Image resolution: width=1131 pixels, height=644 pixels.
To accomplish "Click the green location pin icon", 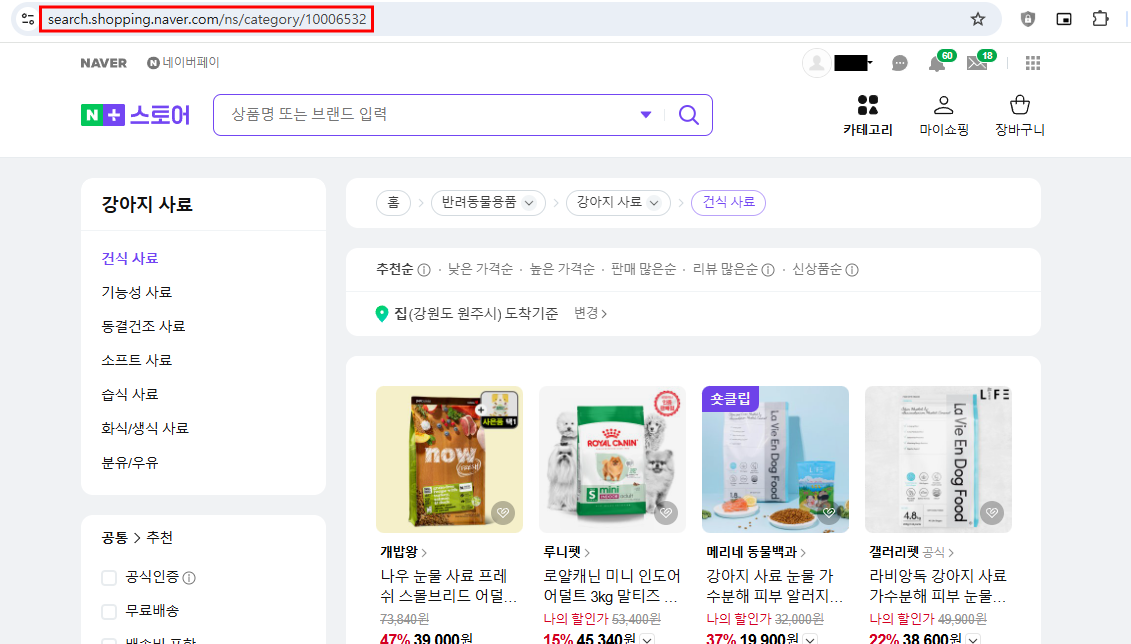I will 382,314.
